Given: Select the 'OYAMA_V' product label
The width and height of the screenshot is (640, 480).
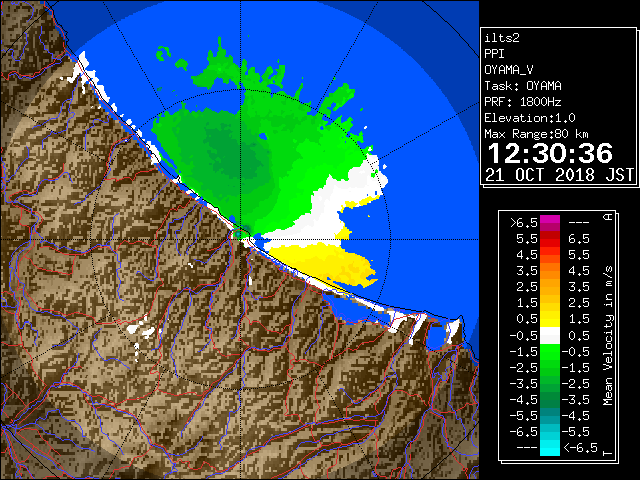Looking at the screenshot, I should pos(509,70).
